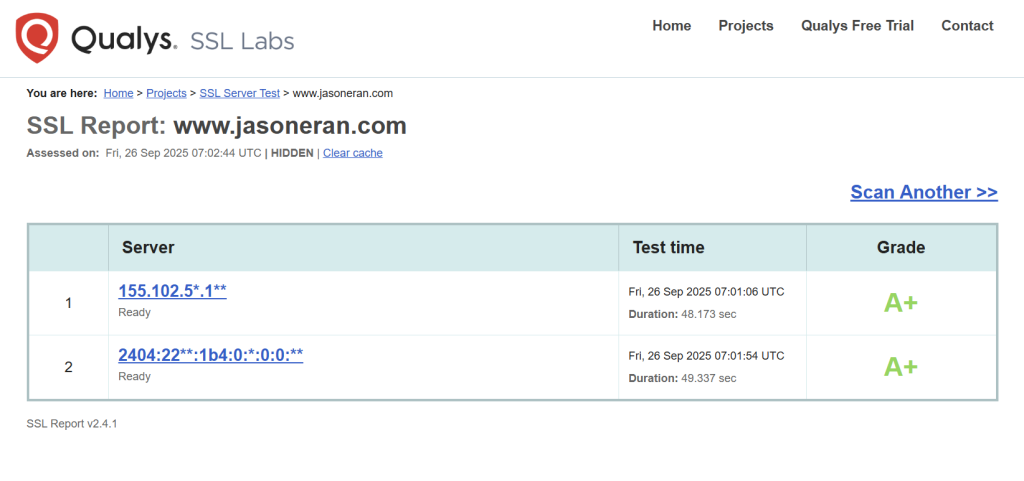Click the Clear cache link

pyautogui.click(x=353, y=153)
